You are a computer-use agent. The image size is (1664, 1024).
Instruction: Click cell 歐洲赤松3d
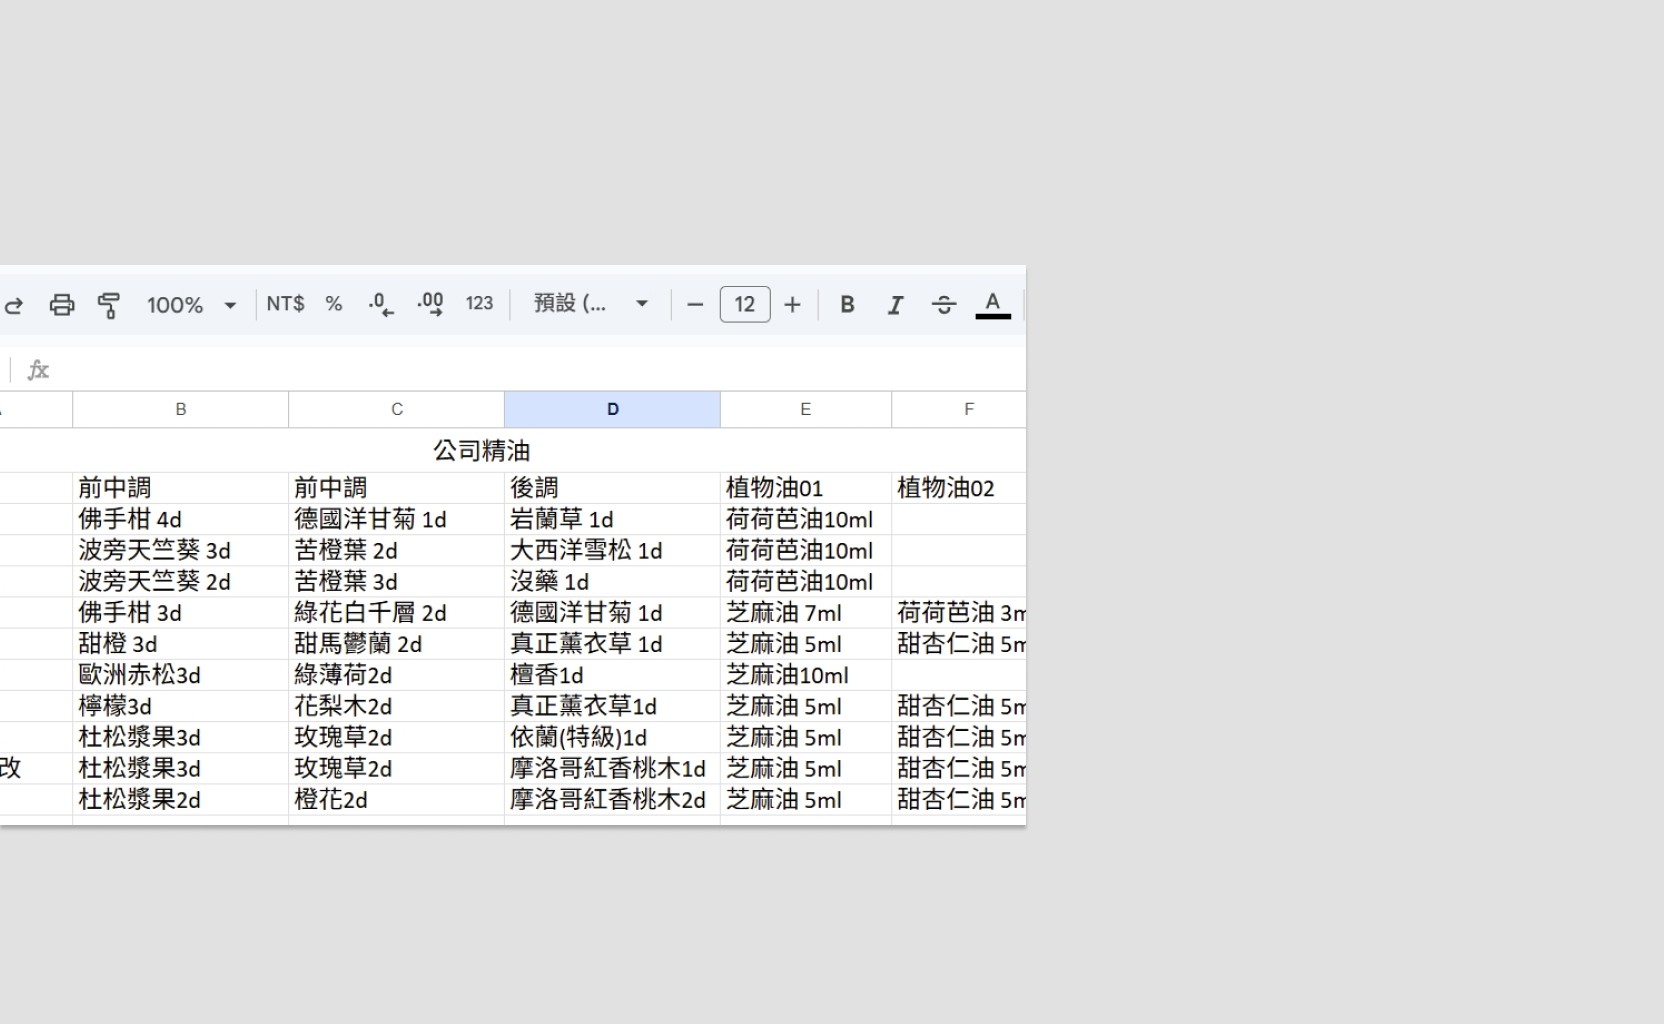pyautogui.click(x=181, y=675)
